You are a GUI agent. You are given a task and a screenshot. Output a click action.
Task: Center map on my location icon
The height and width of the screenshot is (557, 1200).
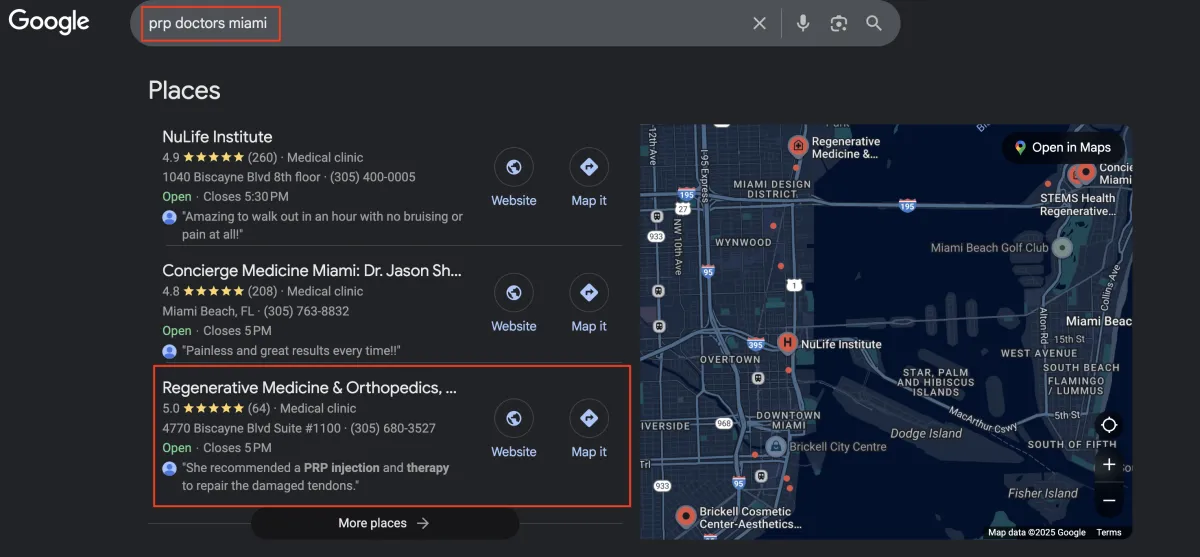[1109, 424]
